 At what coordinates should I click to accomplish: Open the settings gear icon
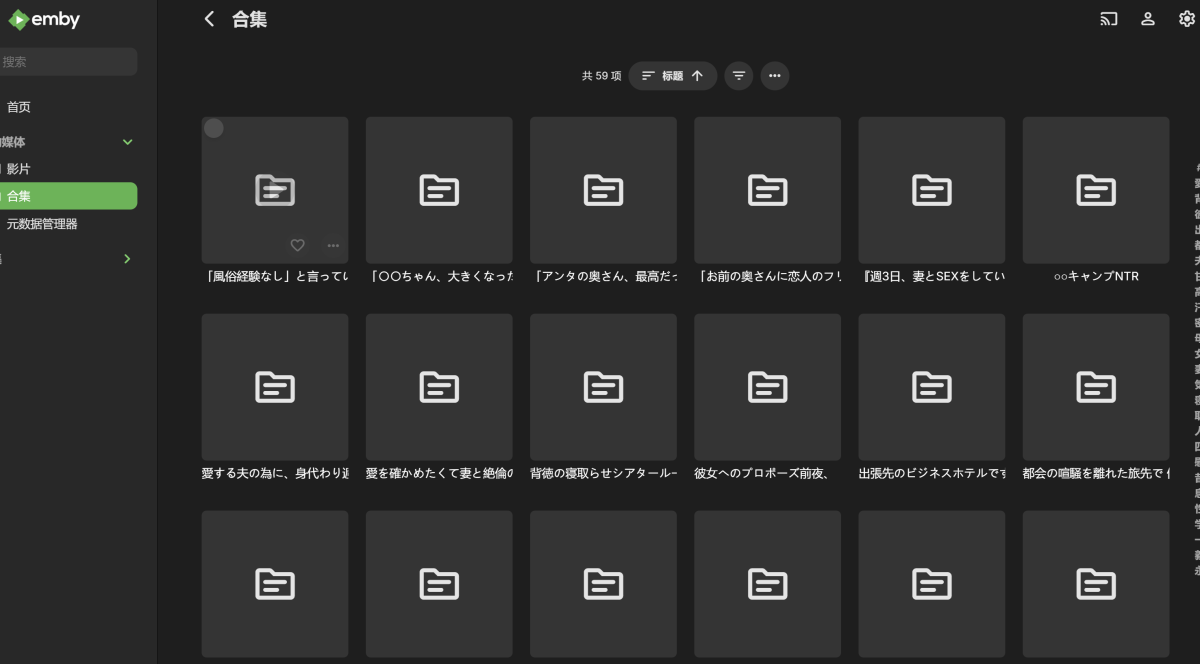point(1187,19)
